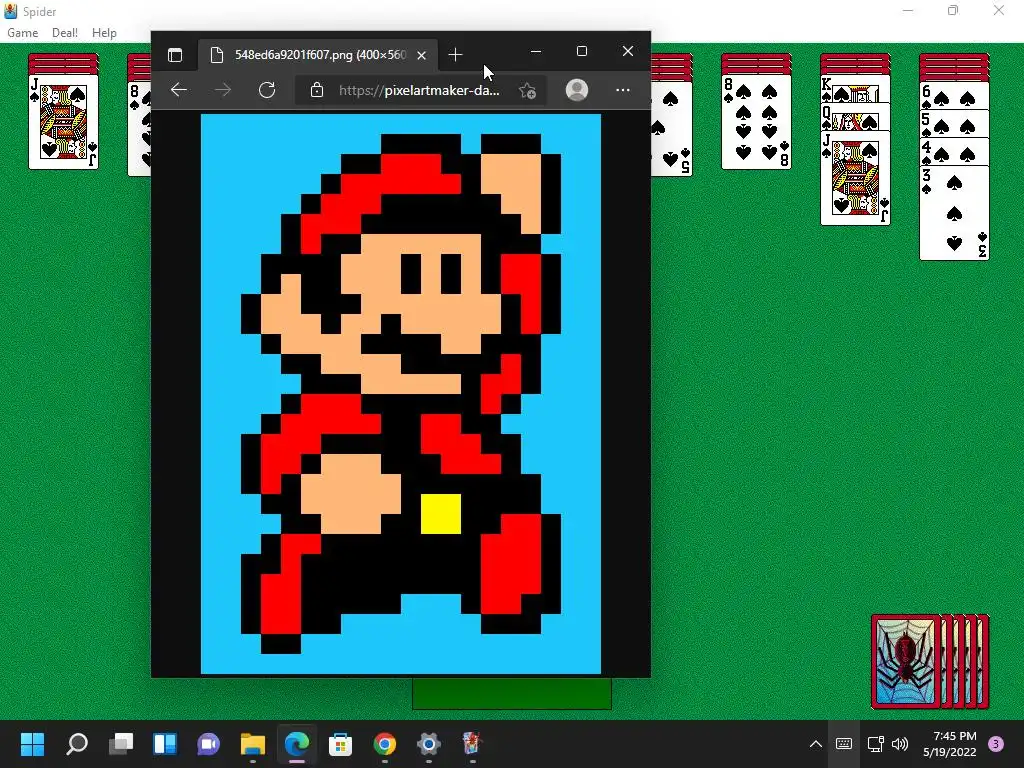Open the Chat taskbar icon
This screenshot has height=768, width=1024.
pos(208,743)
